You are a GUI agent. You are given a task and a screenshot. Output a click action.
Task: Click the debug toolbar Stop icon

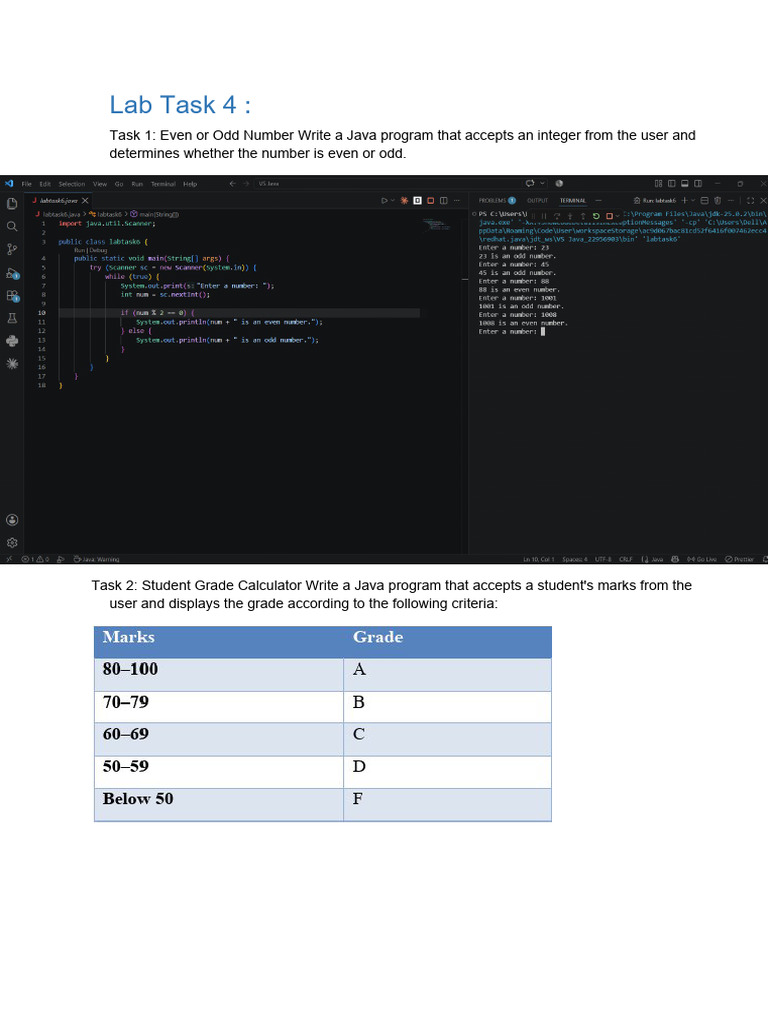[609, 216]
